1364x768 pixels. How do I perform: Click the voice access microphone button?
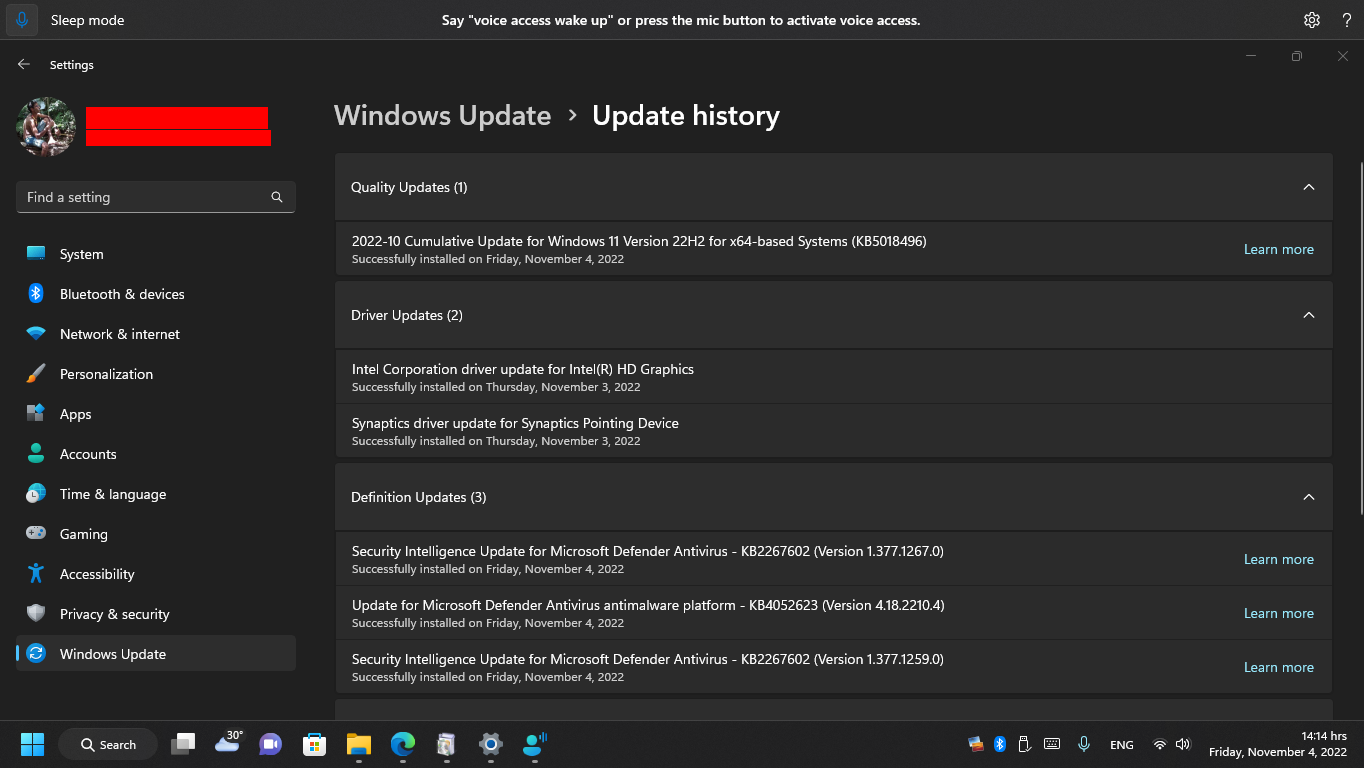[23, 20]
